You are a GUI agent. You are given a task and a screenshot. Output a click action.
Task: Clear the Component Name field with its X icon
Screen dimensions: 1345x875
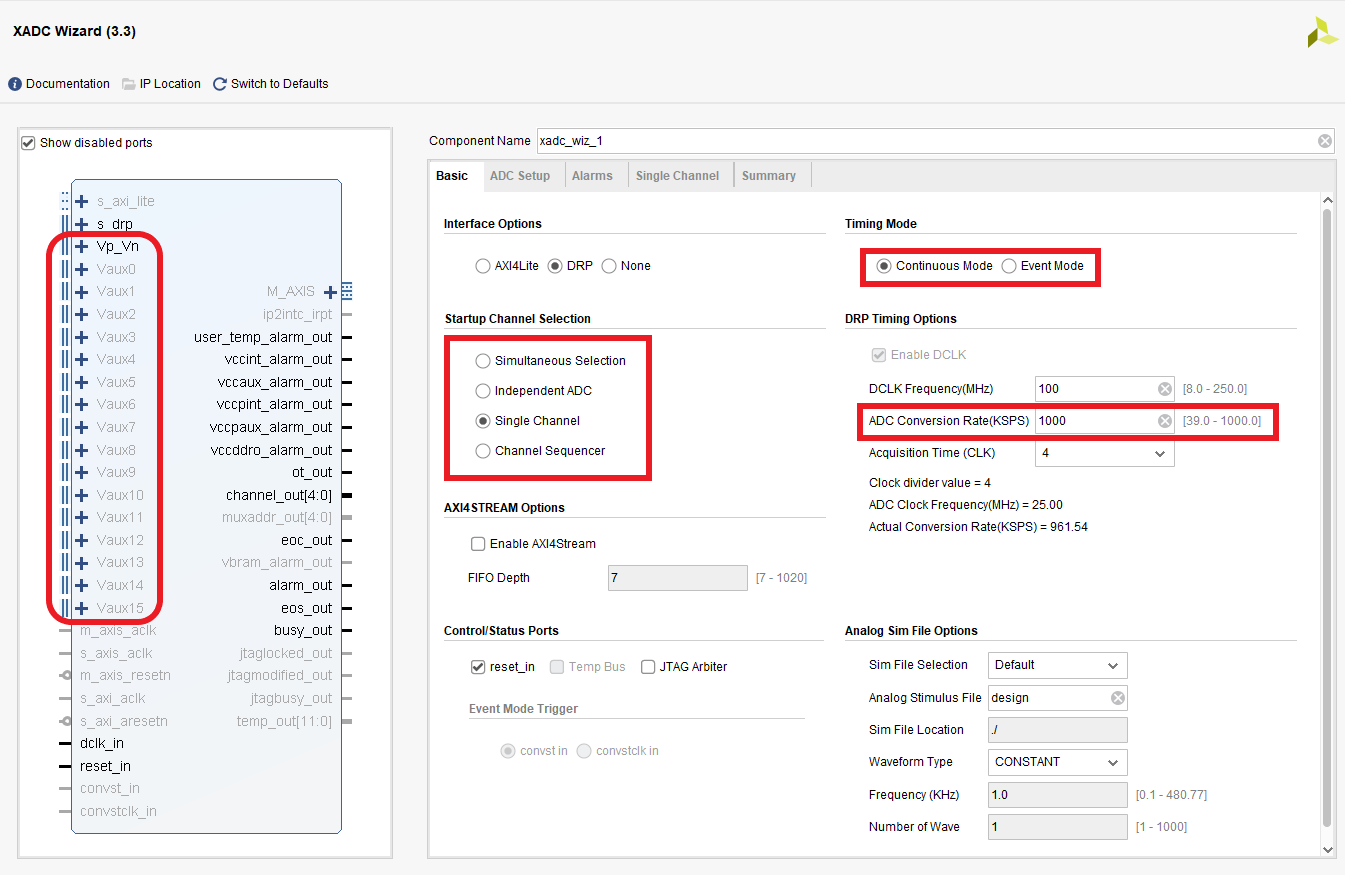tap(1325, 141)
